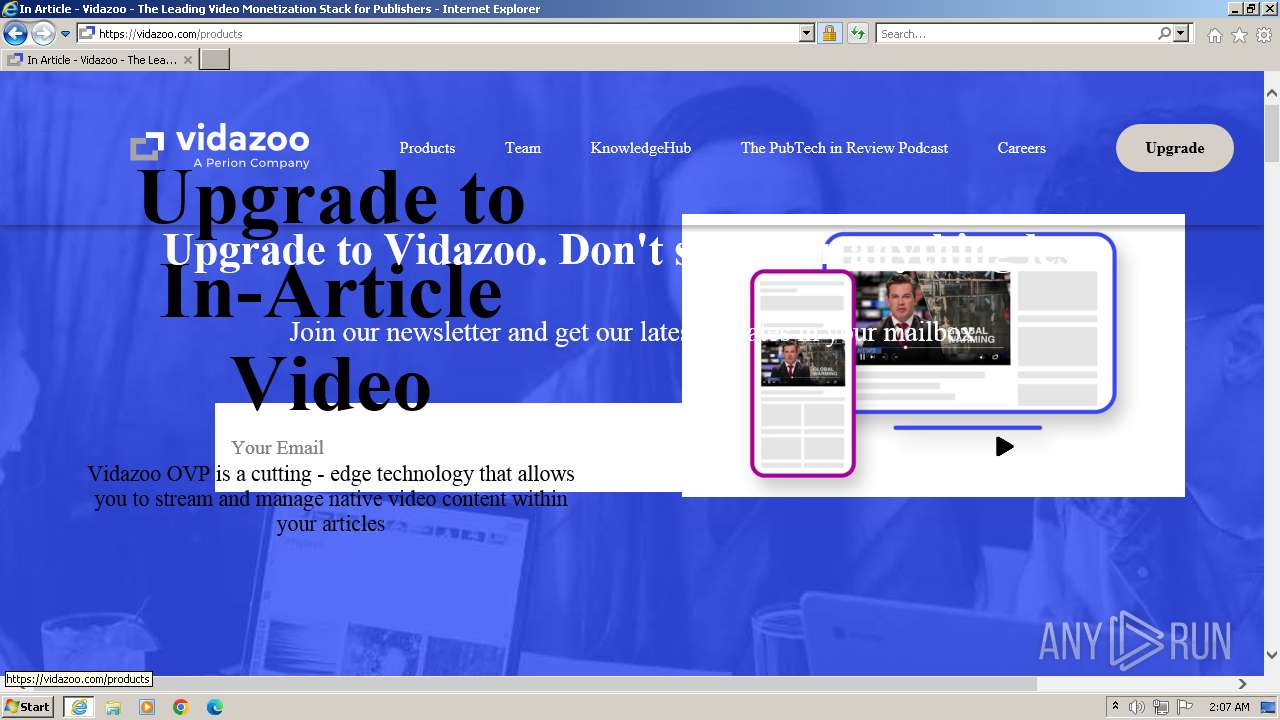Click the Upgrade button
The width and height of the screenshot is (1280, 720).
pyautogui.click(x=1175, y=148)
